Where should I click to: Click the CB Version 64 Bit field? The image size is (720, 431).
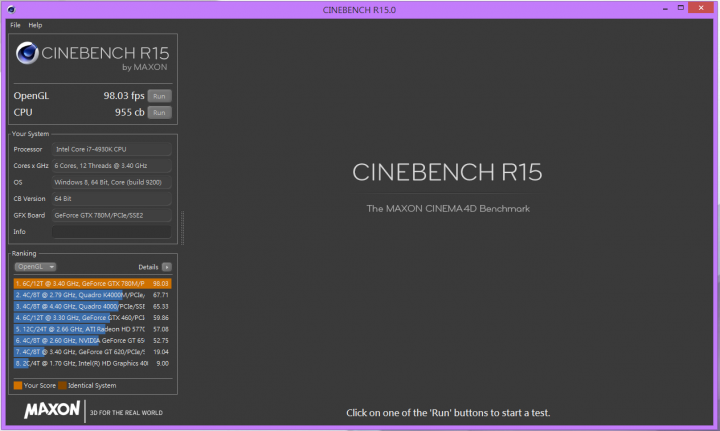tap(112, 199)
